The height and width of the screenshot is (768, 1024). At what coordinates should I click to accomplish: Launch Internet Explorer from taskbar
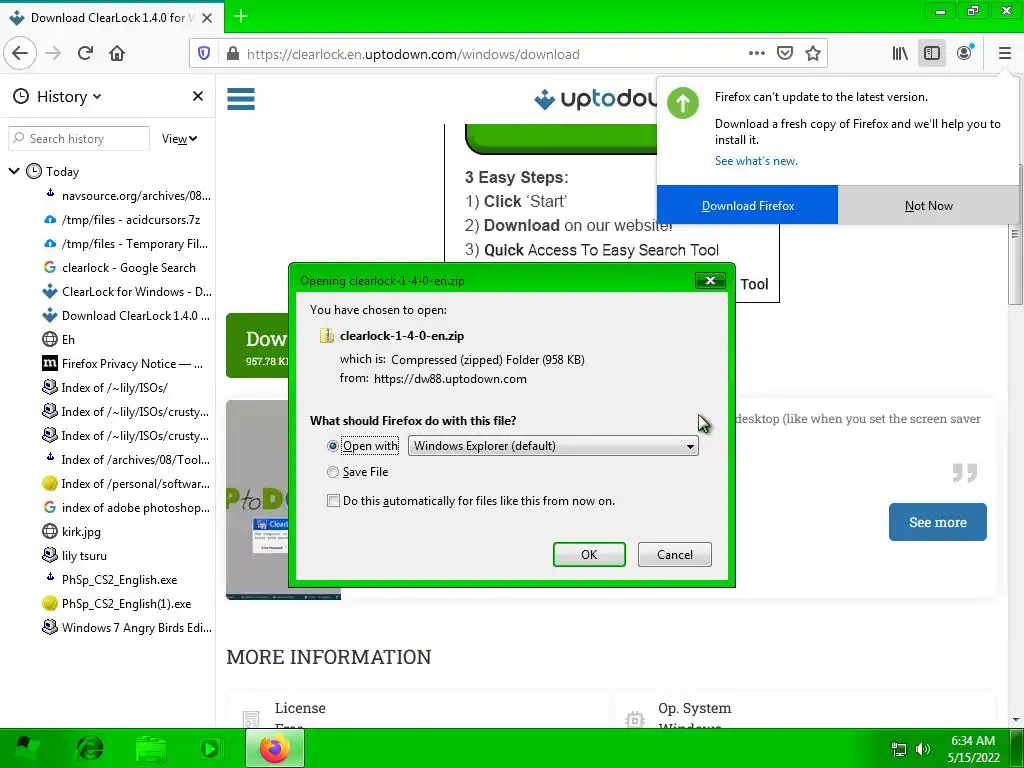tap(90, 748)
